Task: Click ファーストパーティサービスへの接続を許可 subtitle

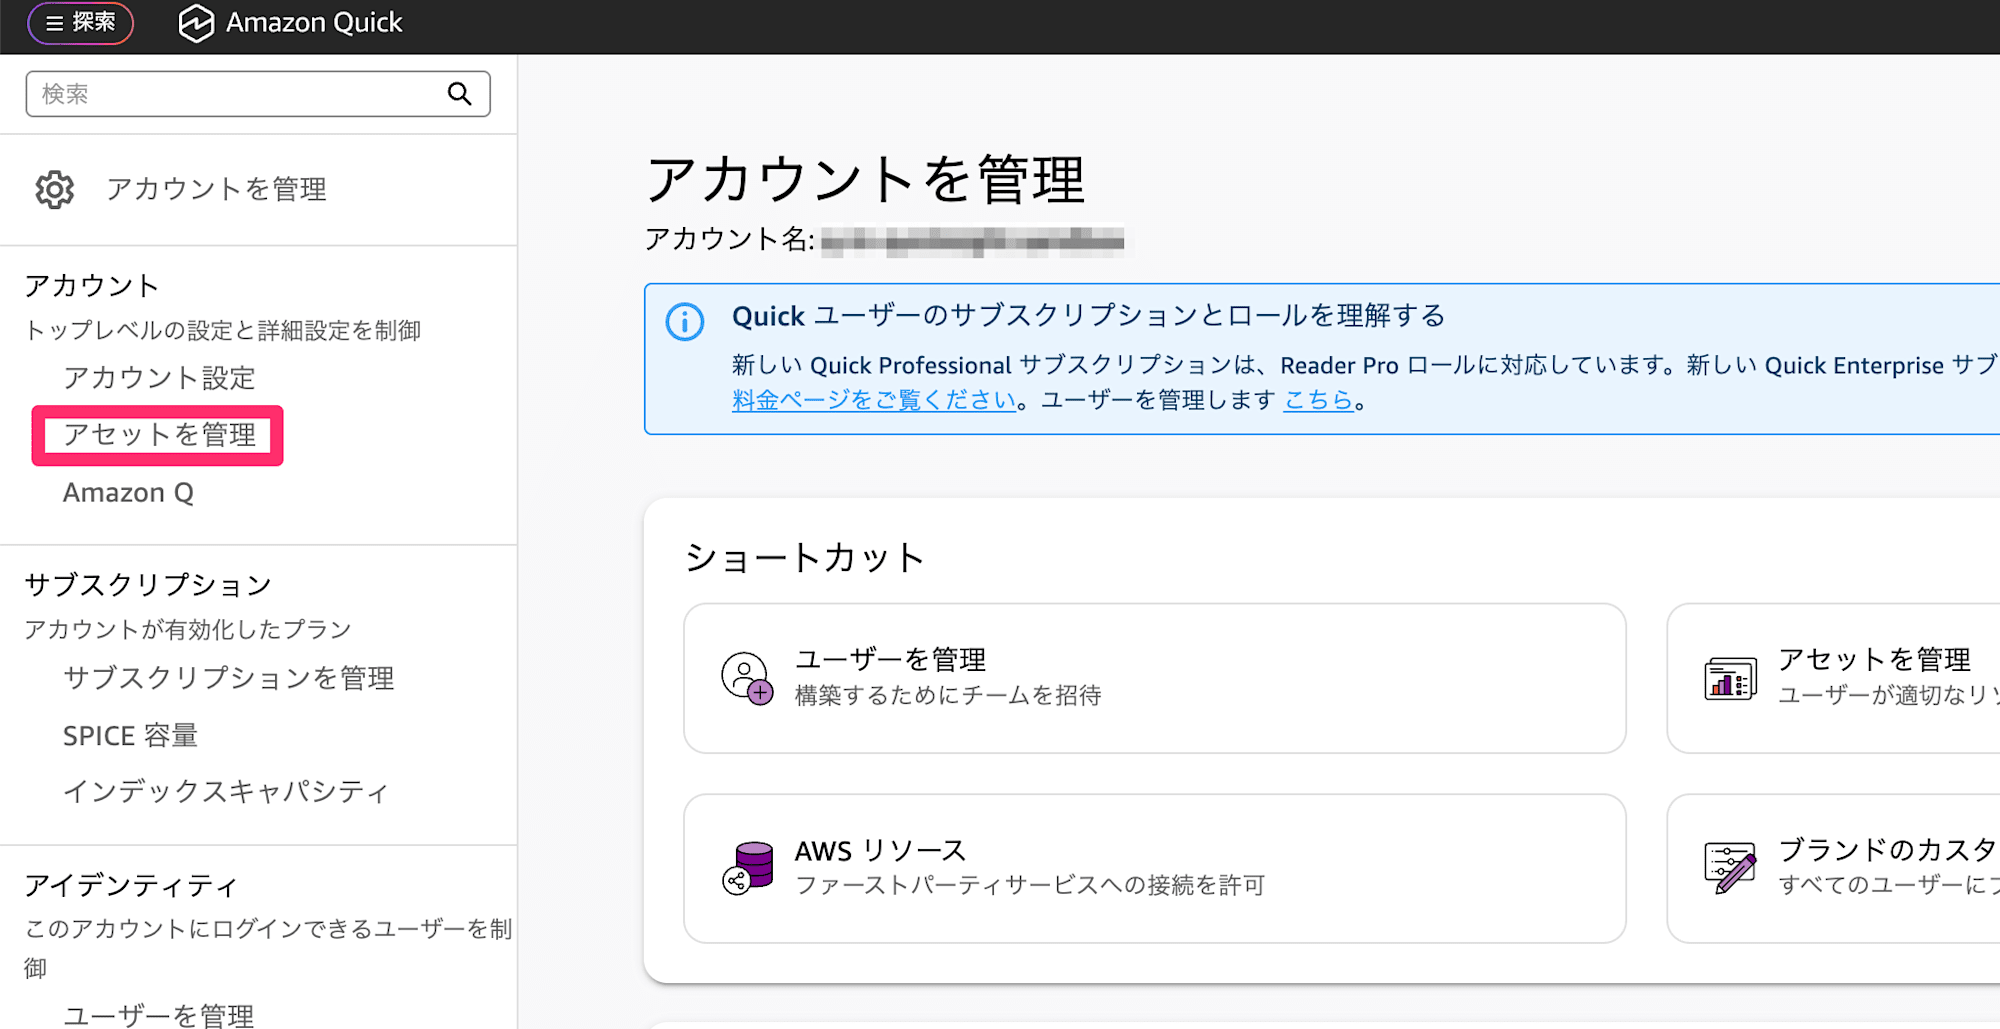Action: pos(1030,885)
